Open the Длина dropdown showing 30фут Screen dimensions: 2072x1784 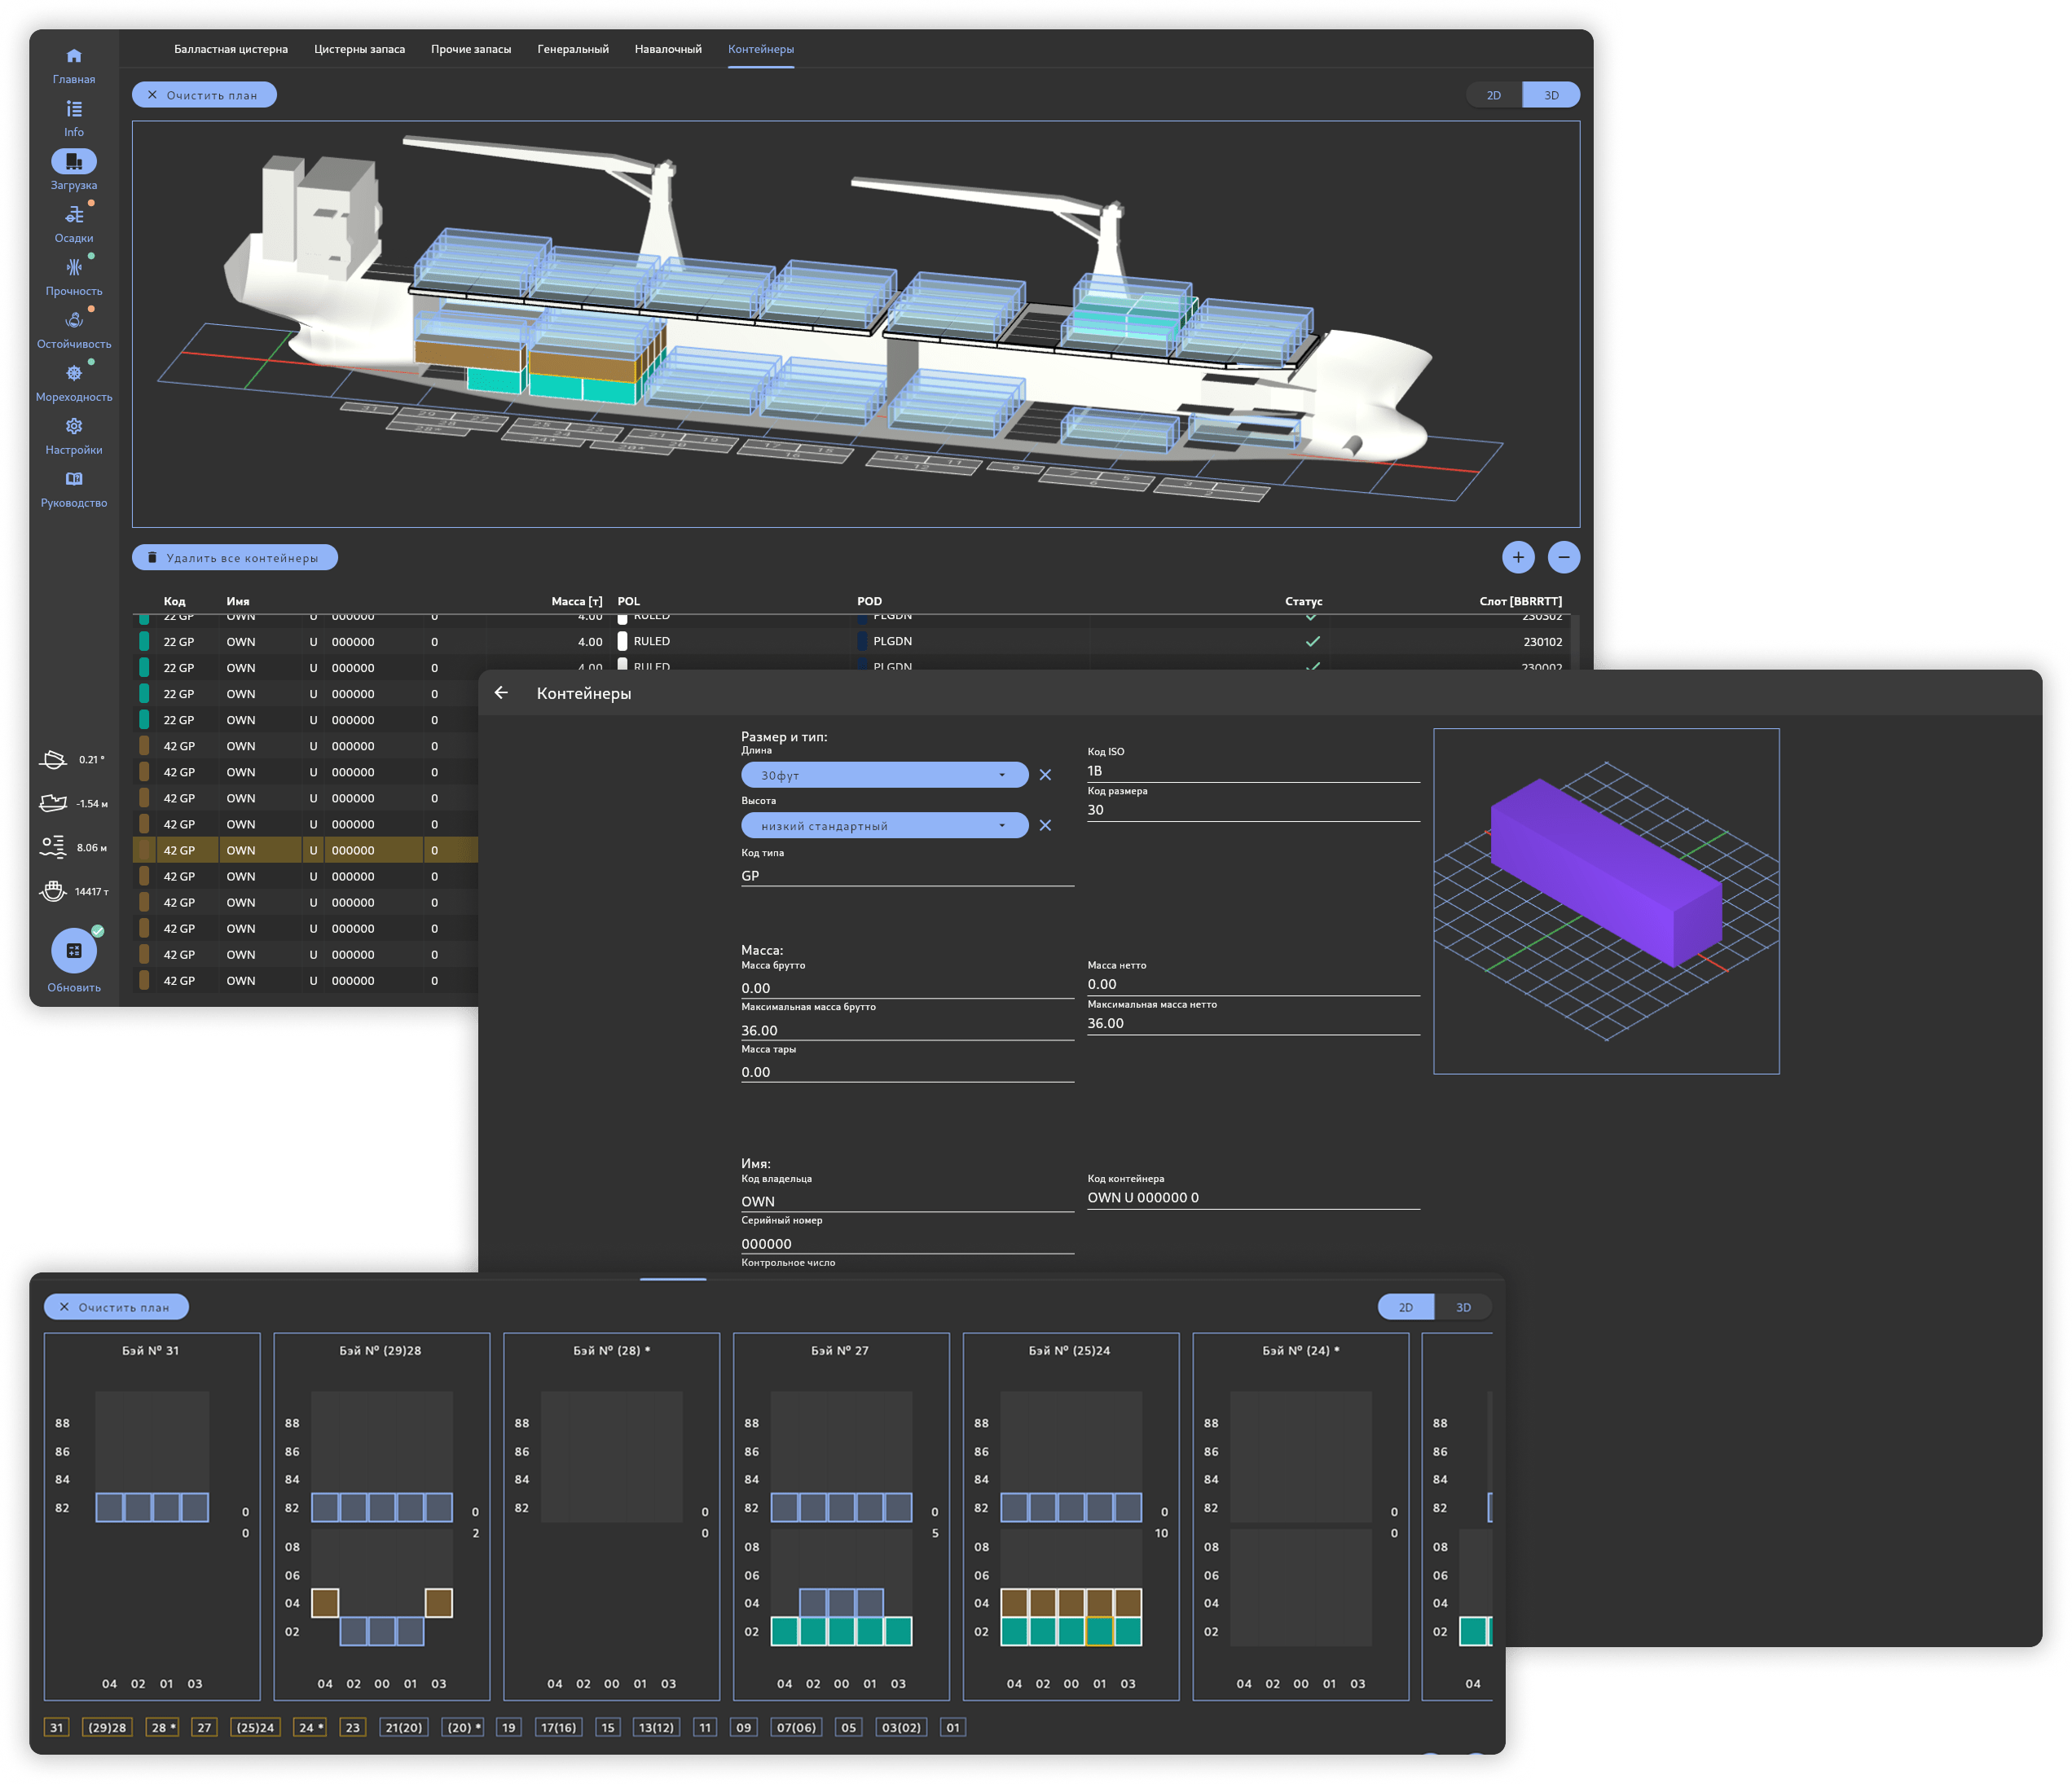coord(884,774)
